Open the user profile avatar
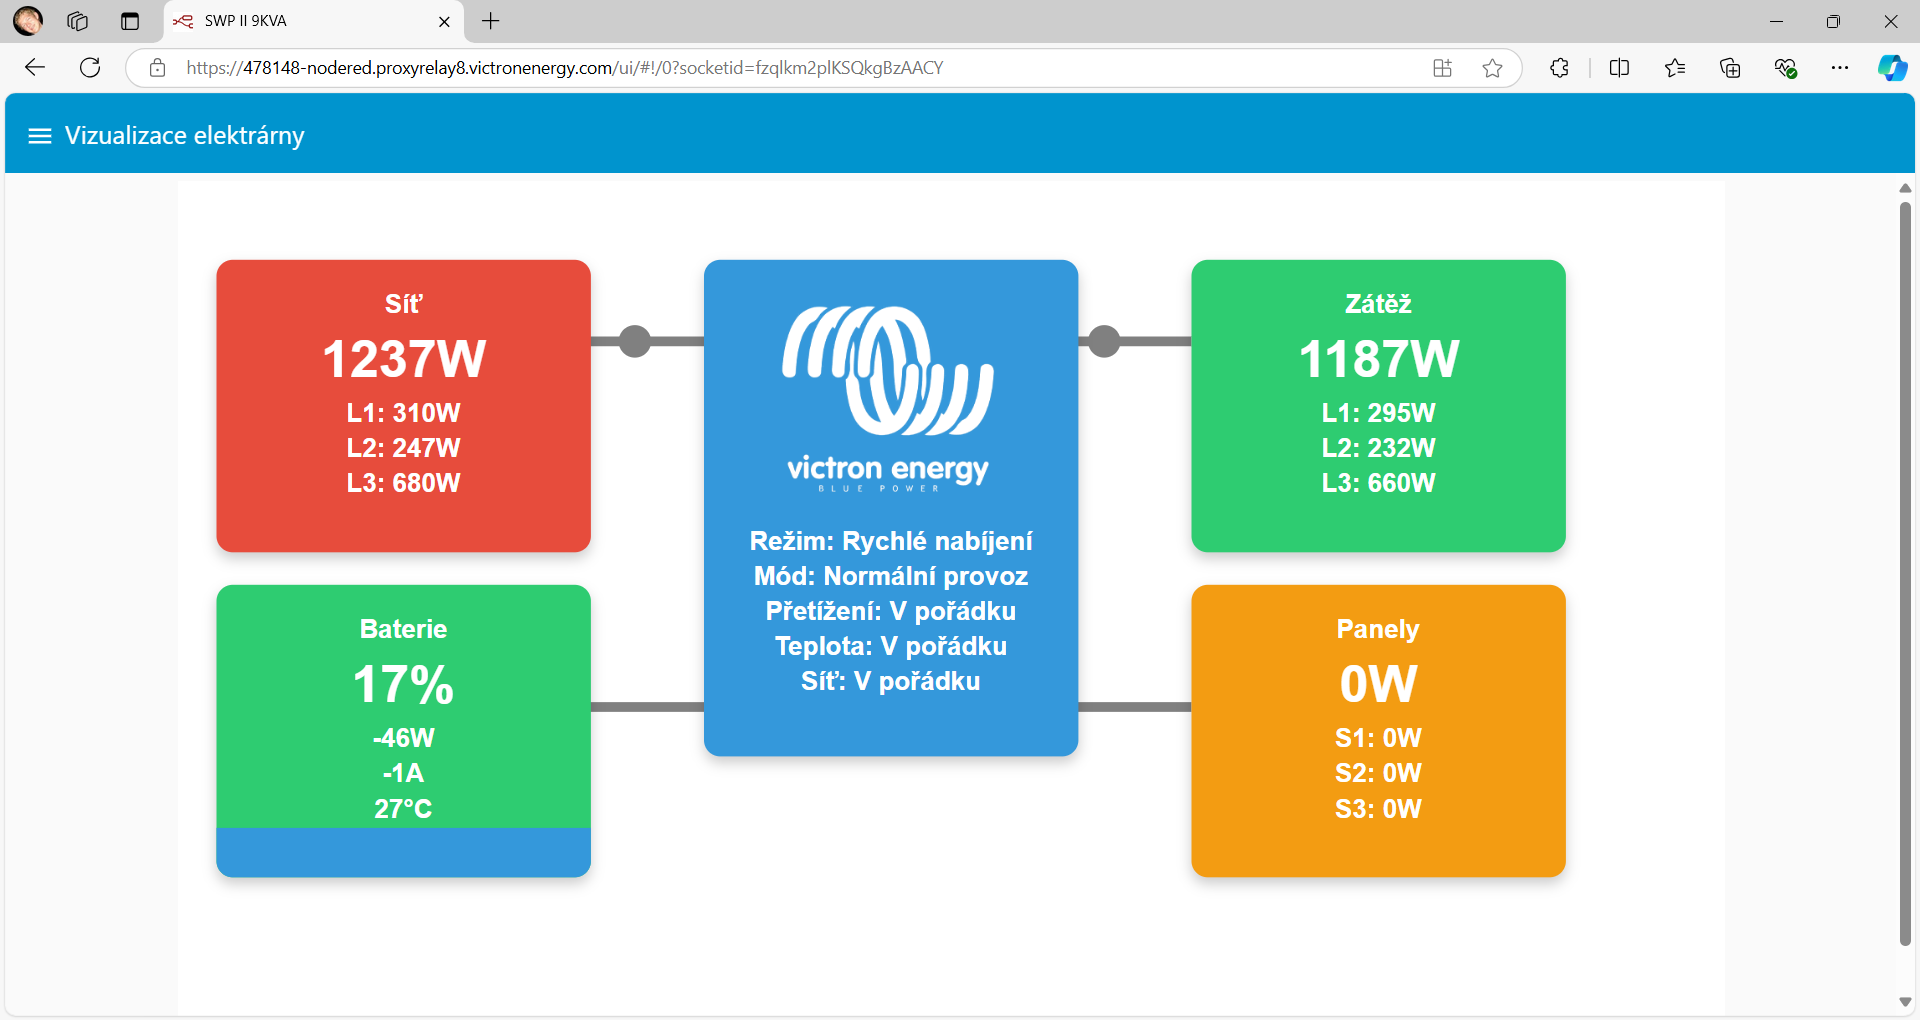Image resolution: width=1920 pixels, height=1020 pixels. click(28, 21)
